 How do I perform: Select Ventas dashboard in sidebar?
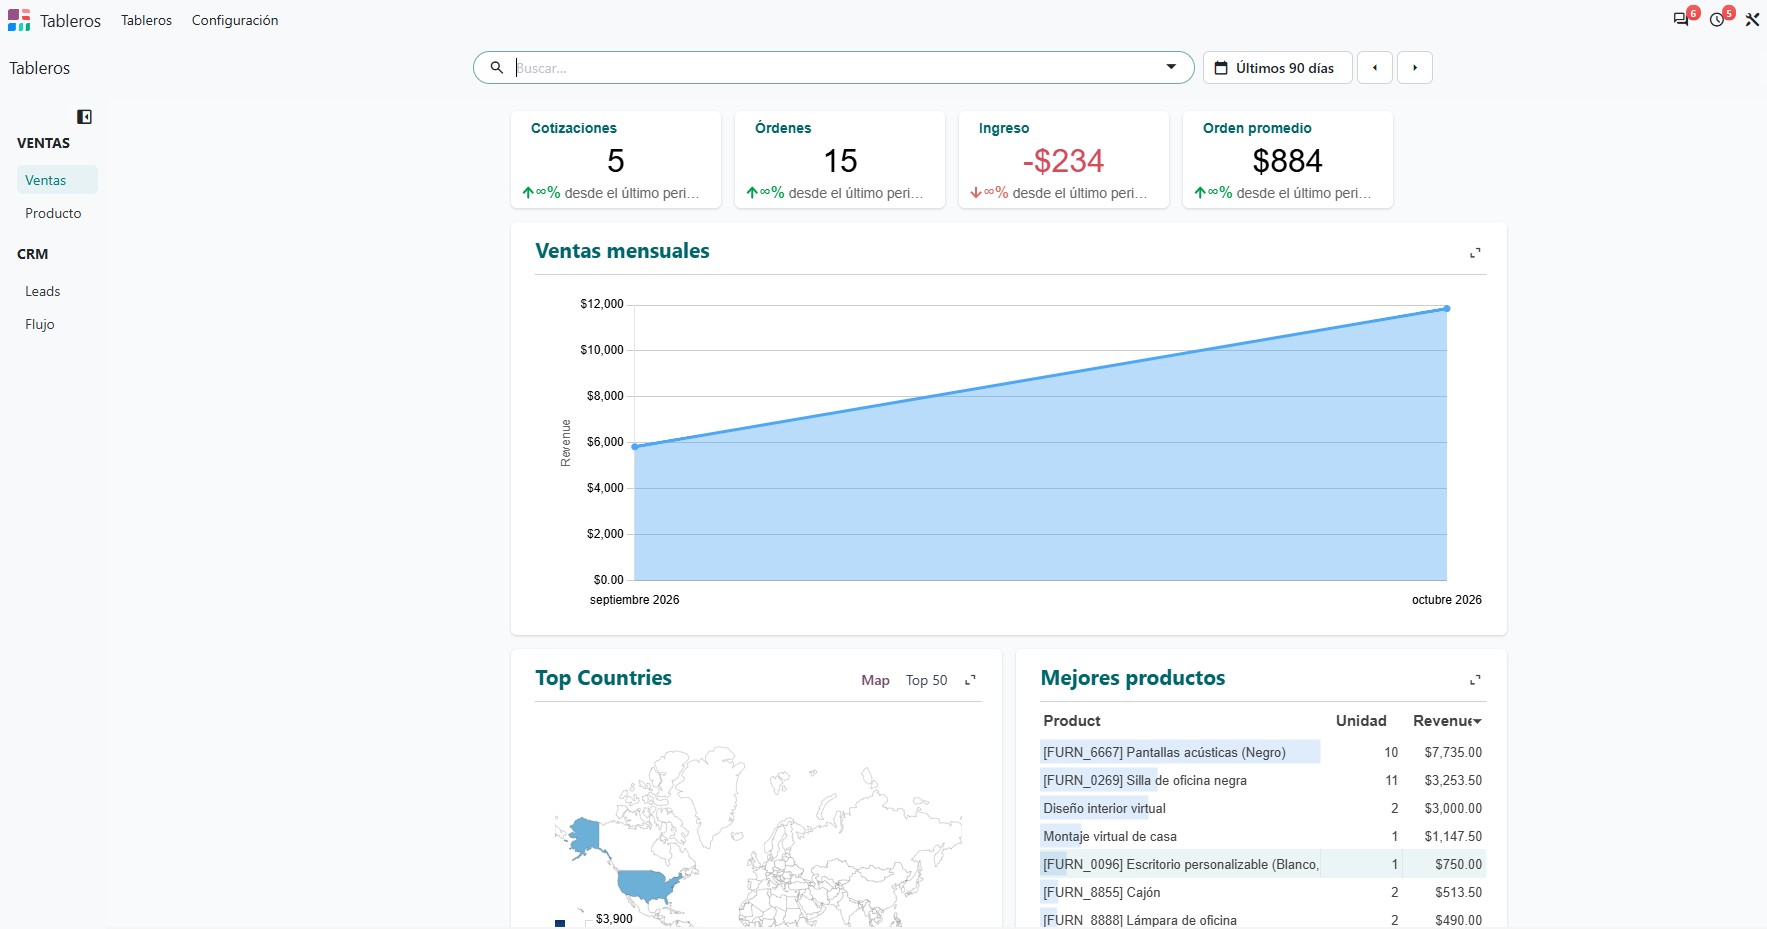57,180
